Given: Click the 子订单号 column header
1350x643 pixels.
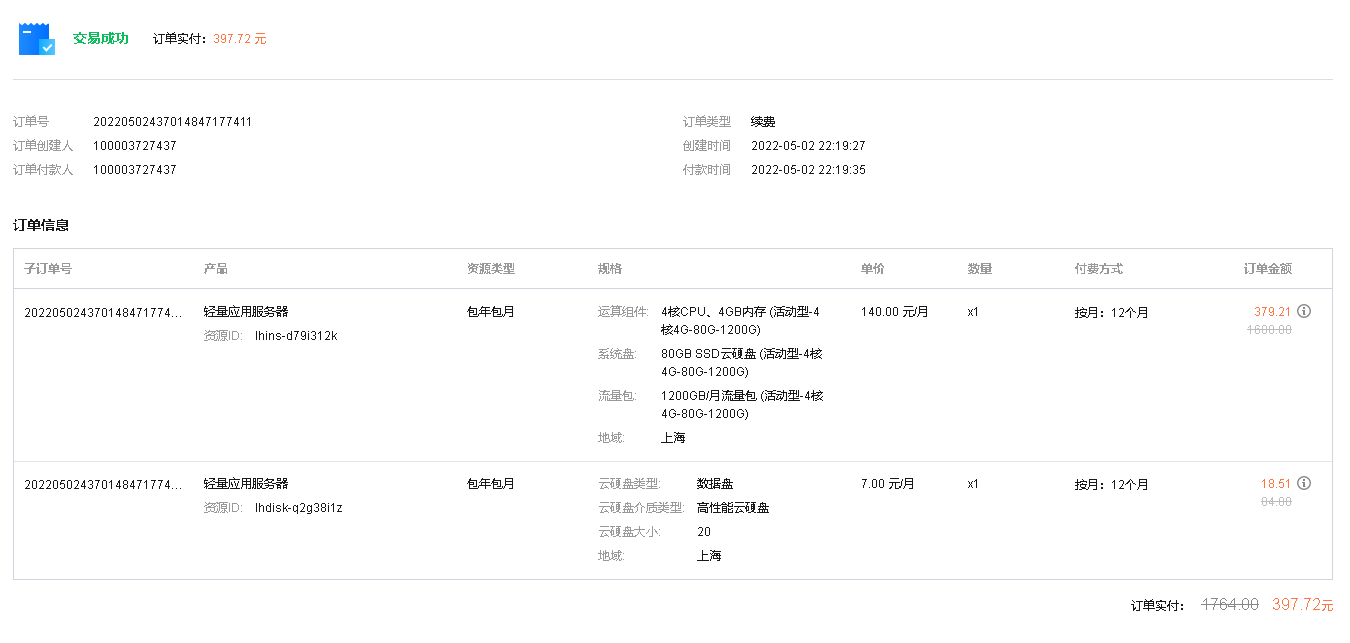Looking at the screenshot, I should point(48,269).
